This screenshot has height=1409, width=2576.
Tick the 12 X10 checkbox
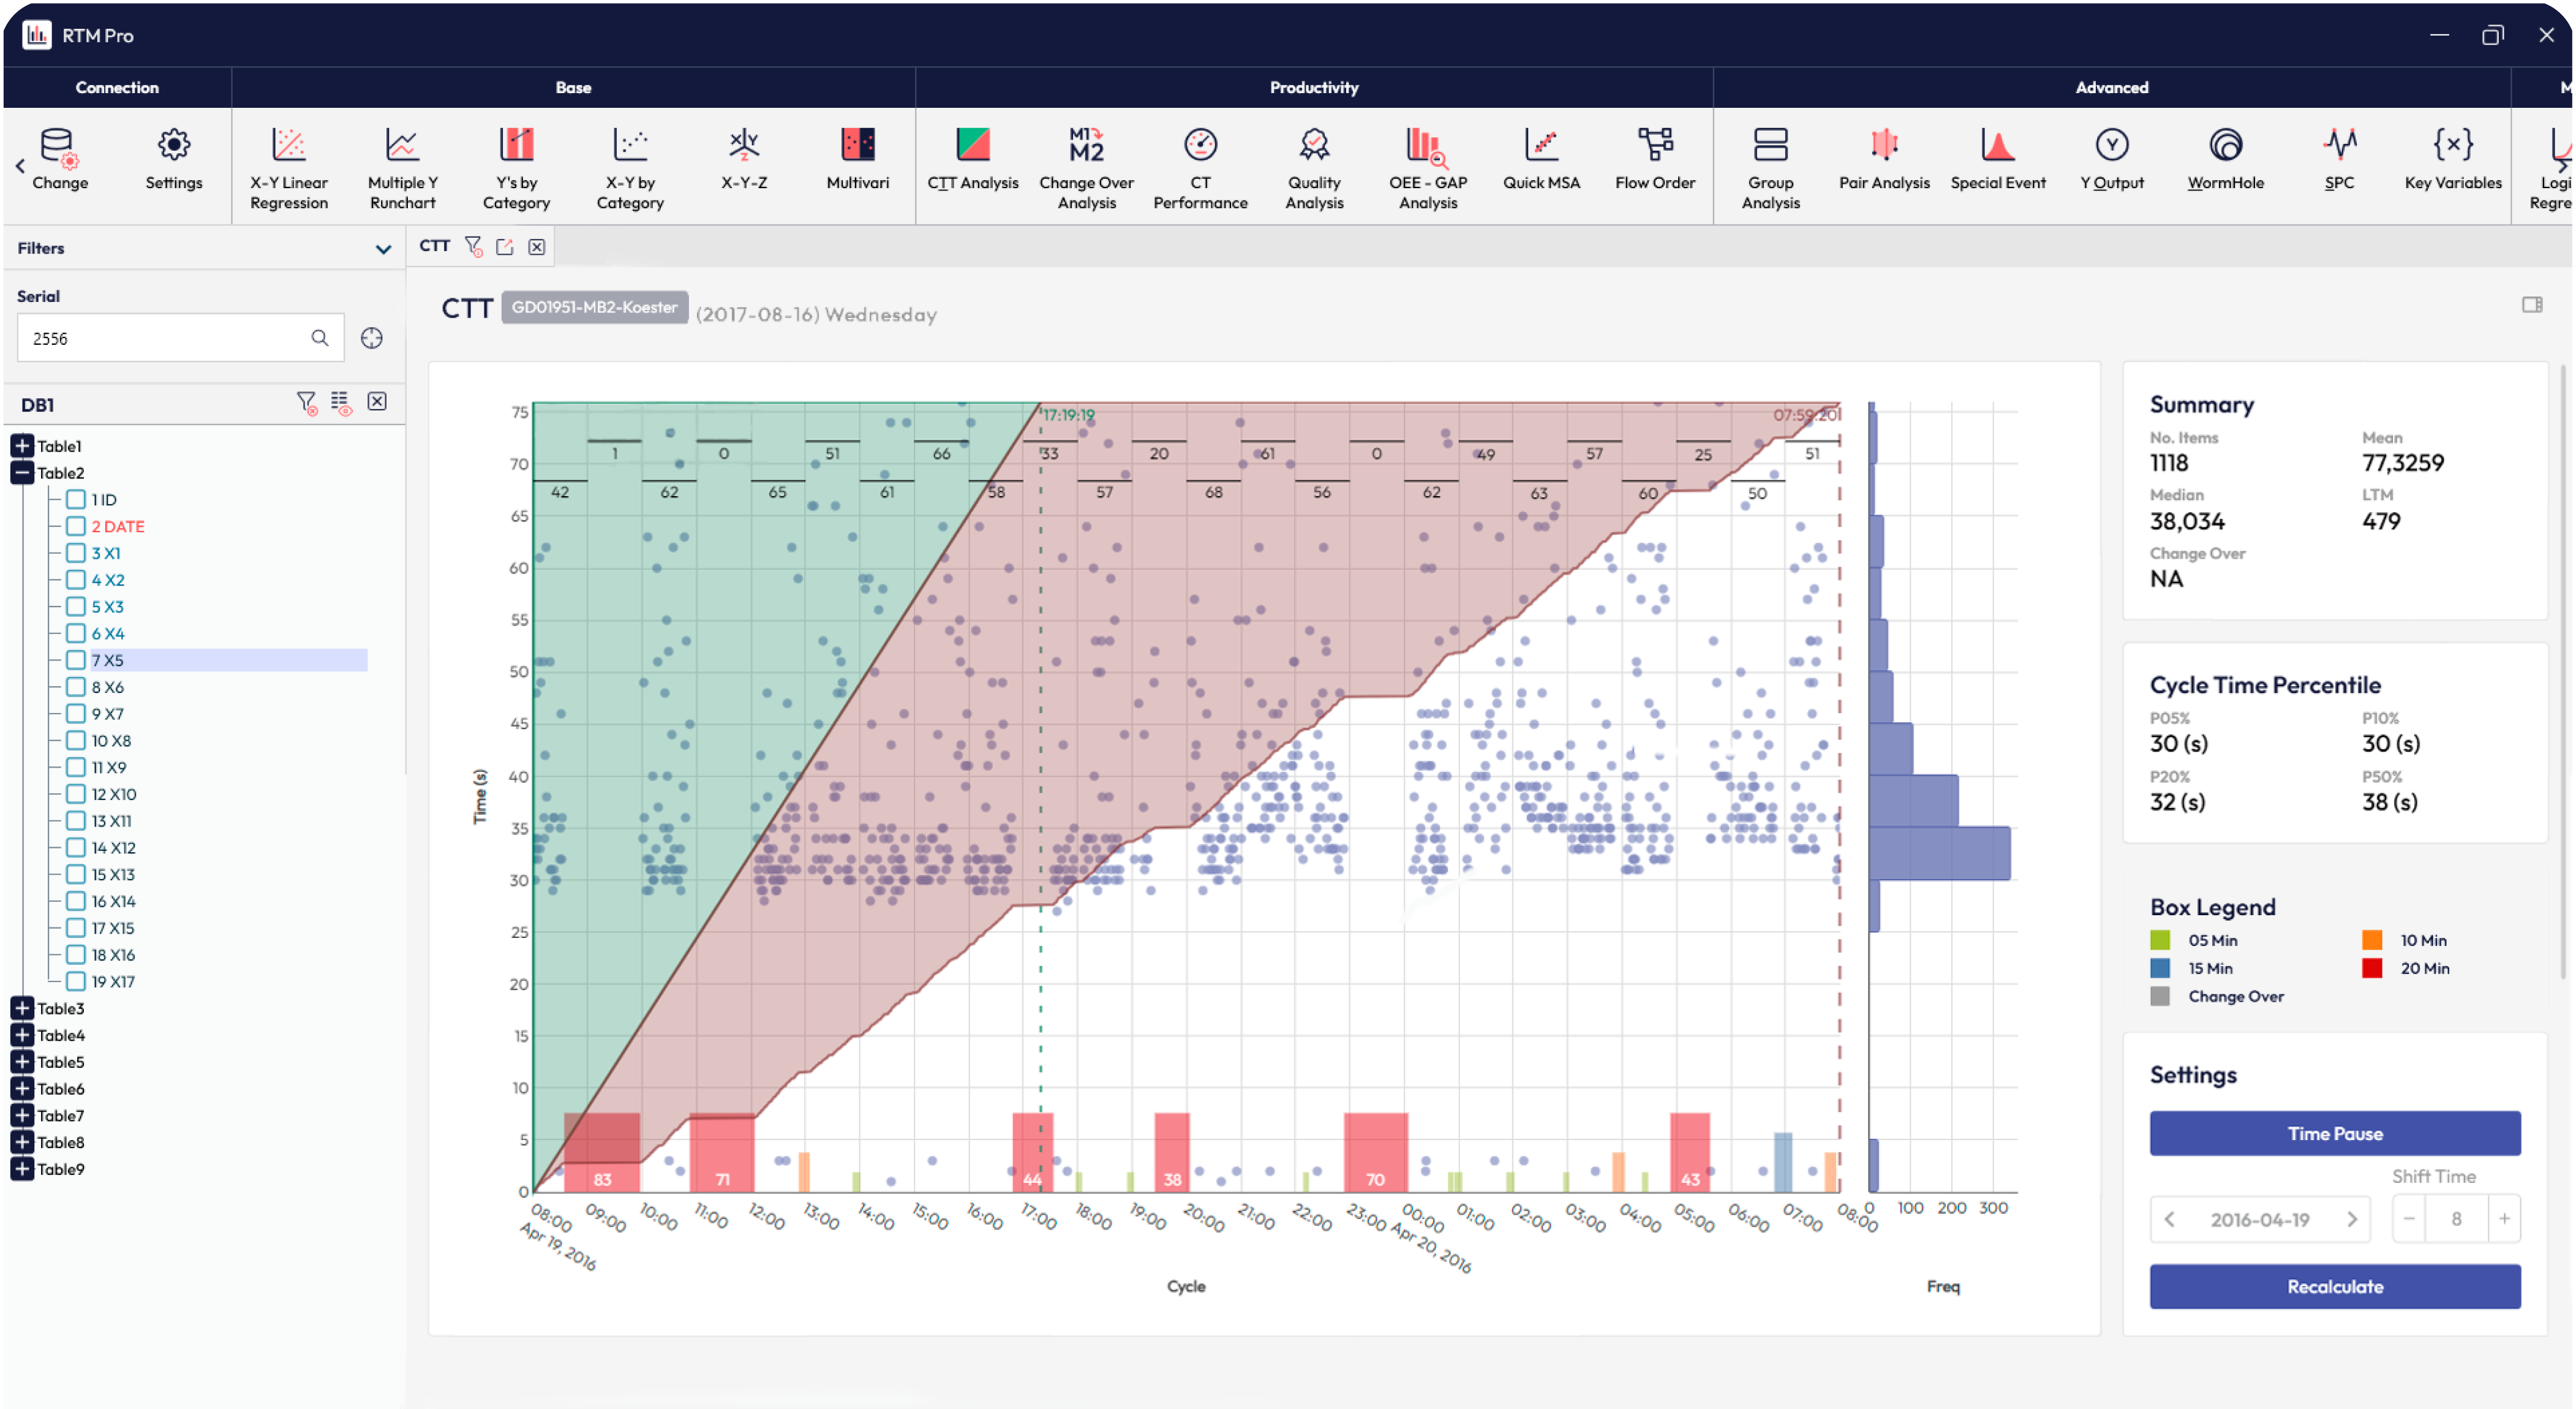point(76,794)
